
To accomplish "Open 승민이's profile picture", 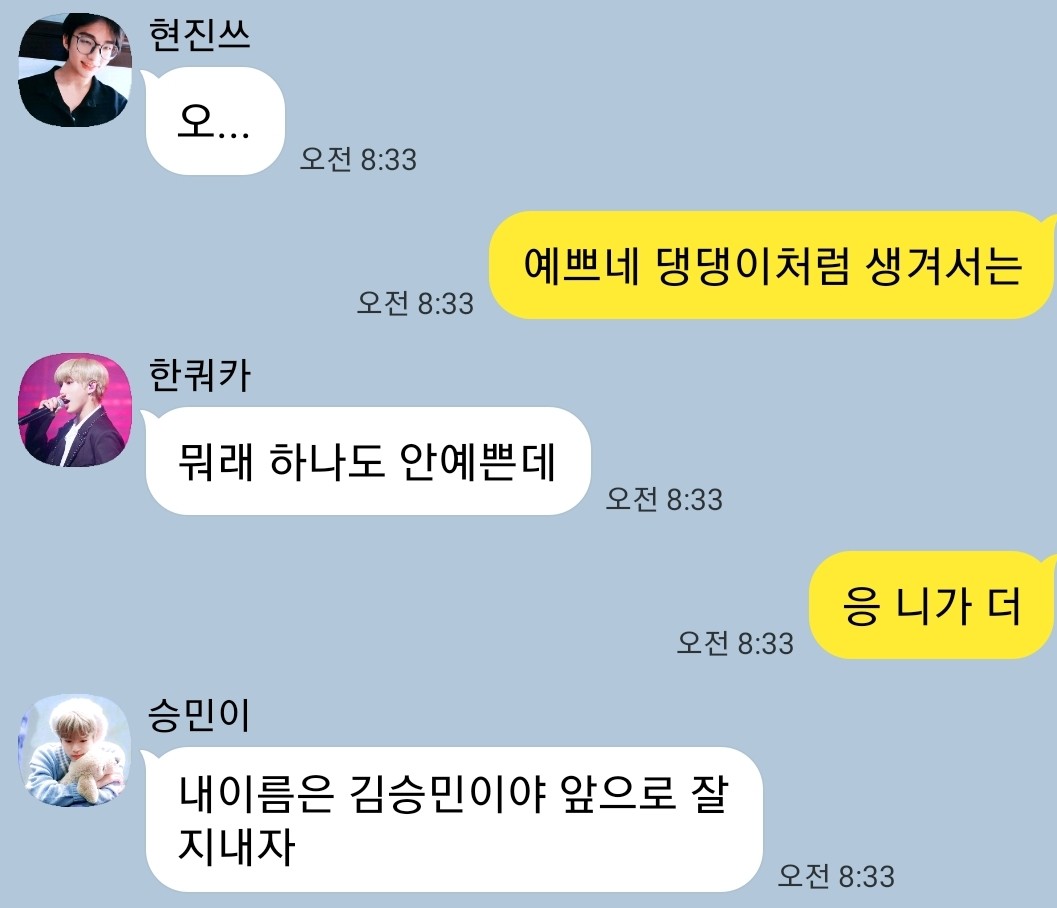I will (x=75, y=750).
